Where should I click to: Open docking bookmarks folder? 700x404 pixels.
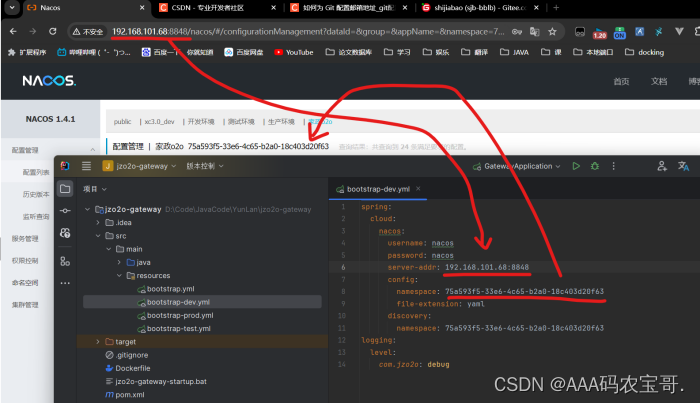645,52
